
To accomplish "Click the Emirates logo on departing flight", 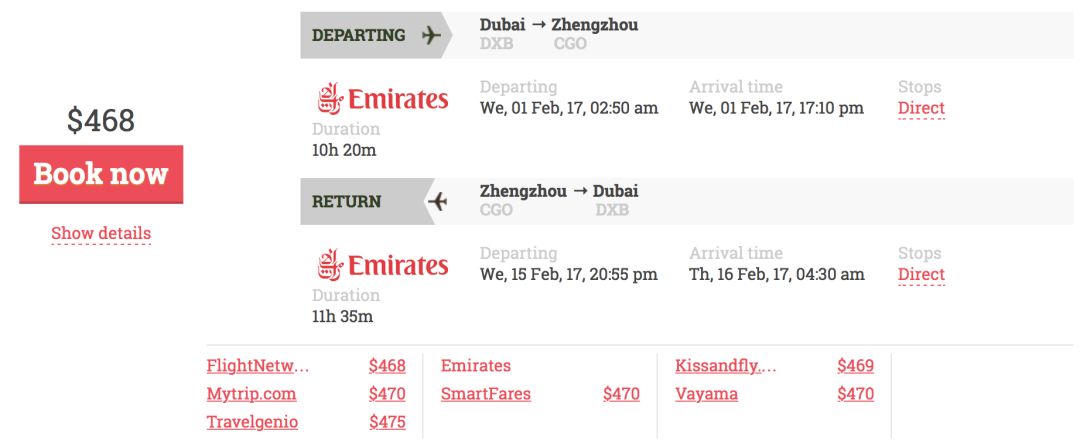I will (383, 98).
